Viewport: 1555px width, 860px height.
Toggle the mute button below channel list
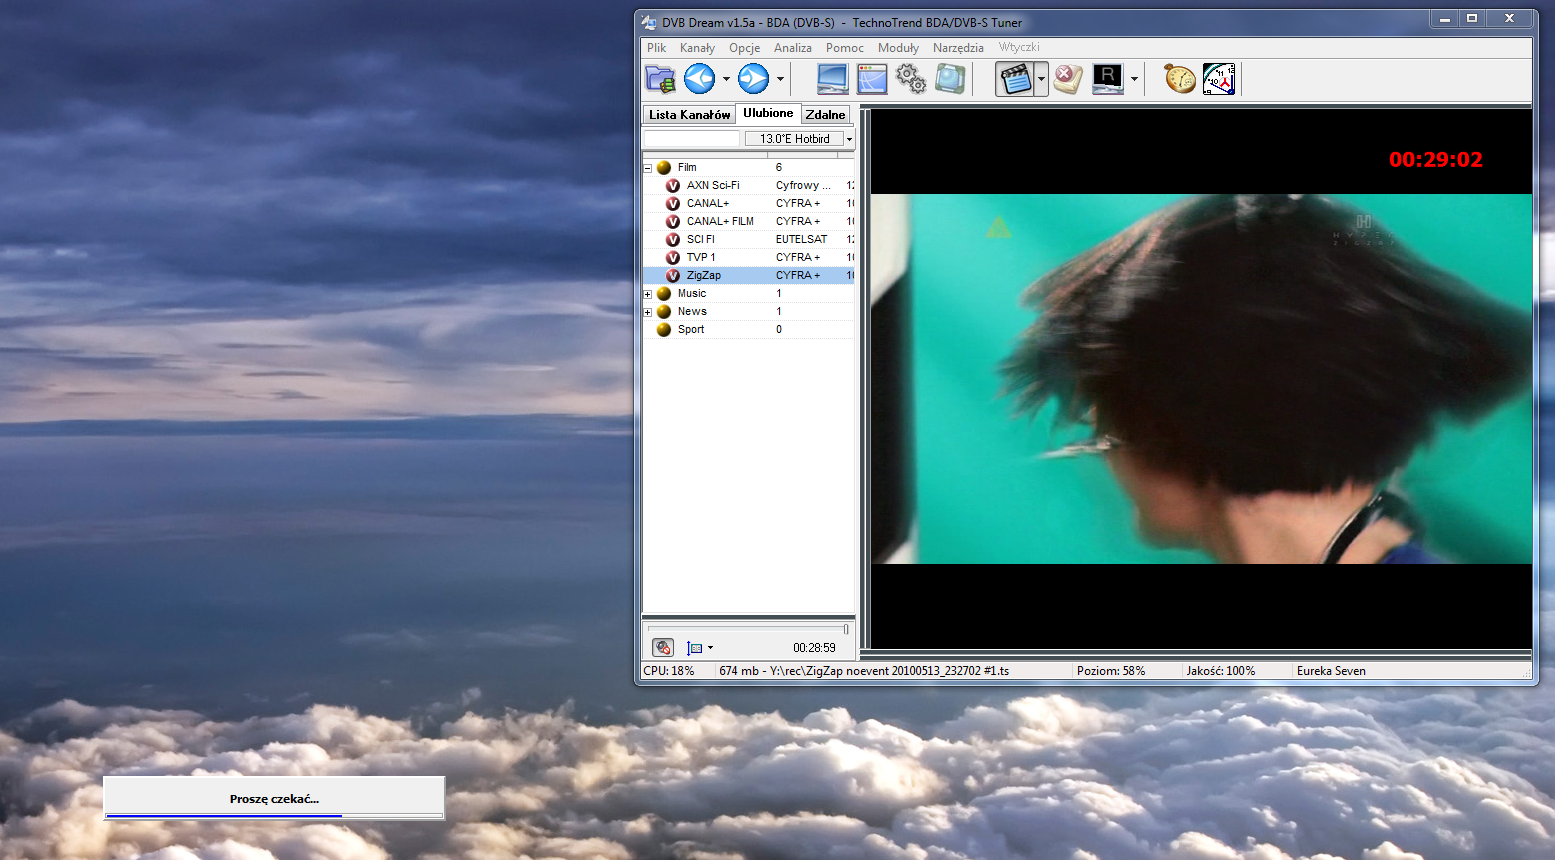click(662, 648)
